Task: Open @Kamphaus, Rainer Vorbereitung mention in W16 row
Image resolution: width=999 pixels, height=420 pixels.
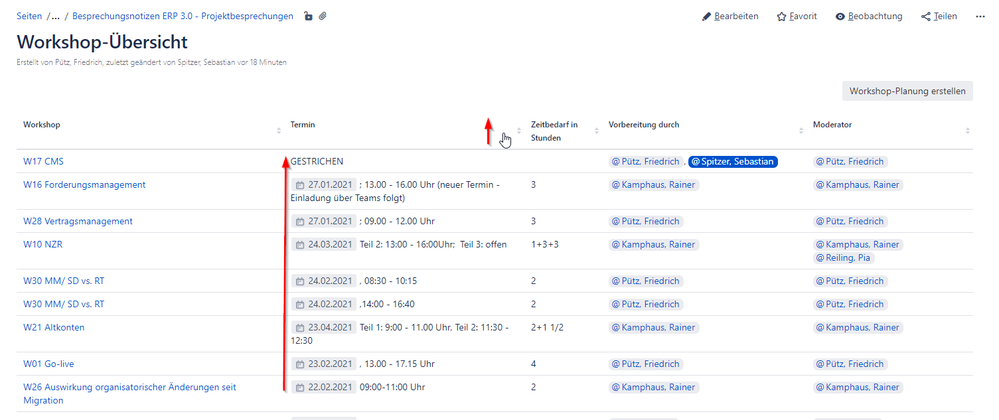Action: tap(654, 185)
